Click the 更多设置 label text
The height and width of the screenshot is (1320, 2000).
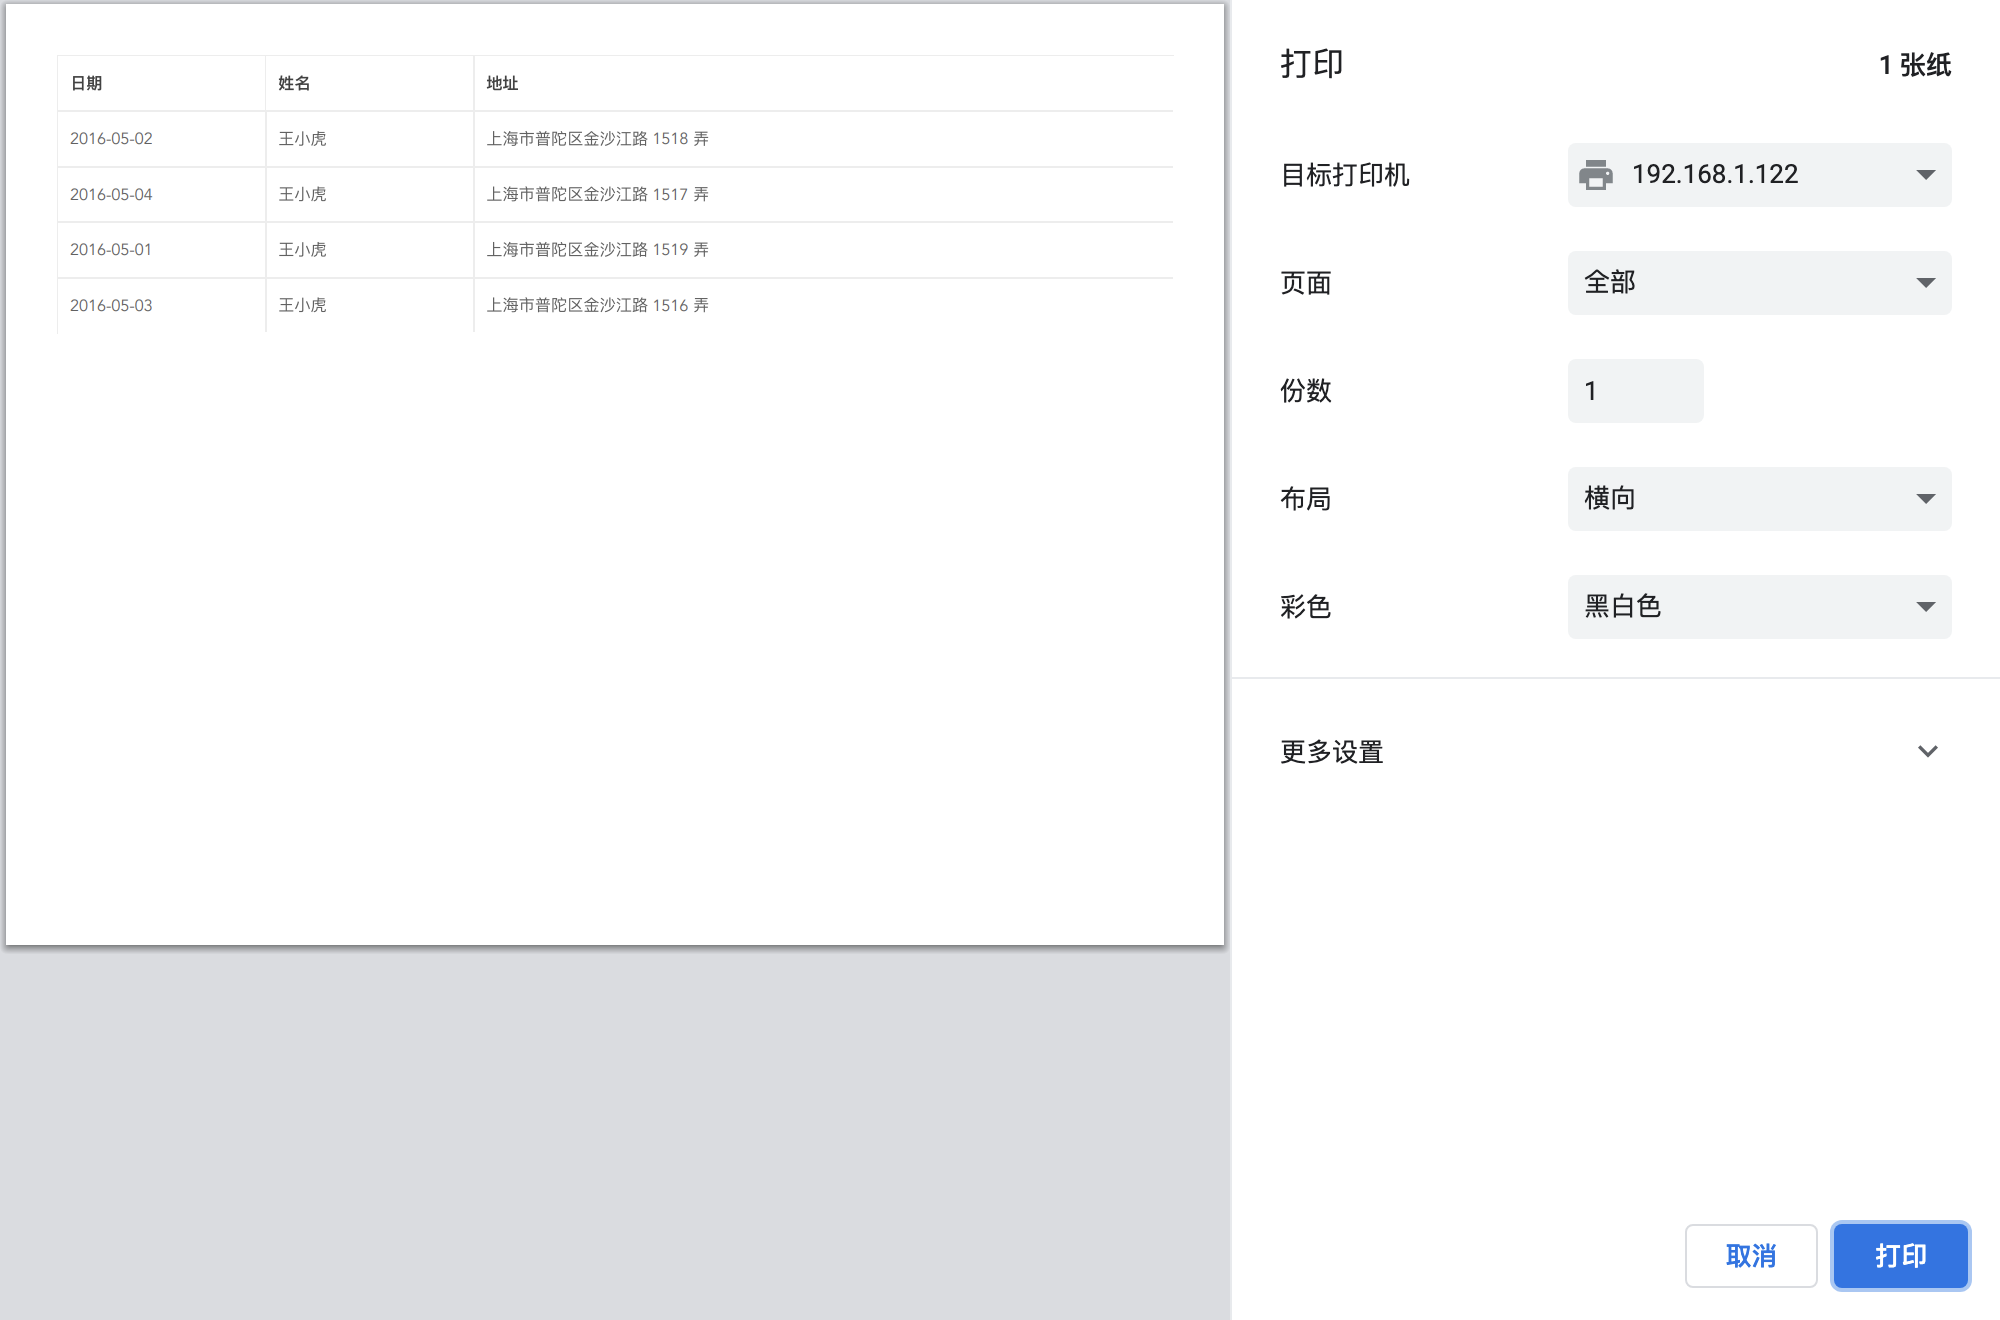click(1331, 751)
